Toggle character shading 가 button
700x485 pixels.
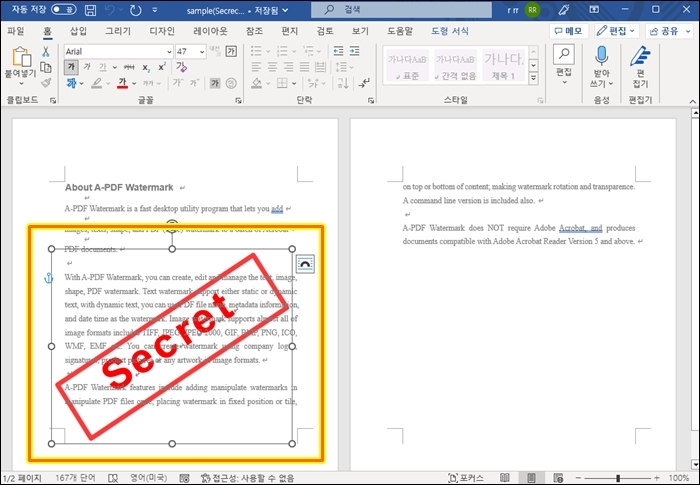coord(215,83)
